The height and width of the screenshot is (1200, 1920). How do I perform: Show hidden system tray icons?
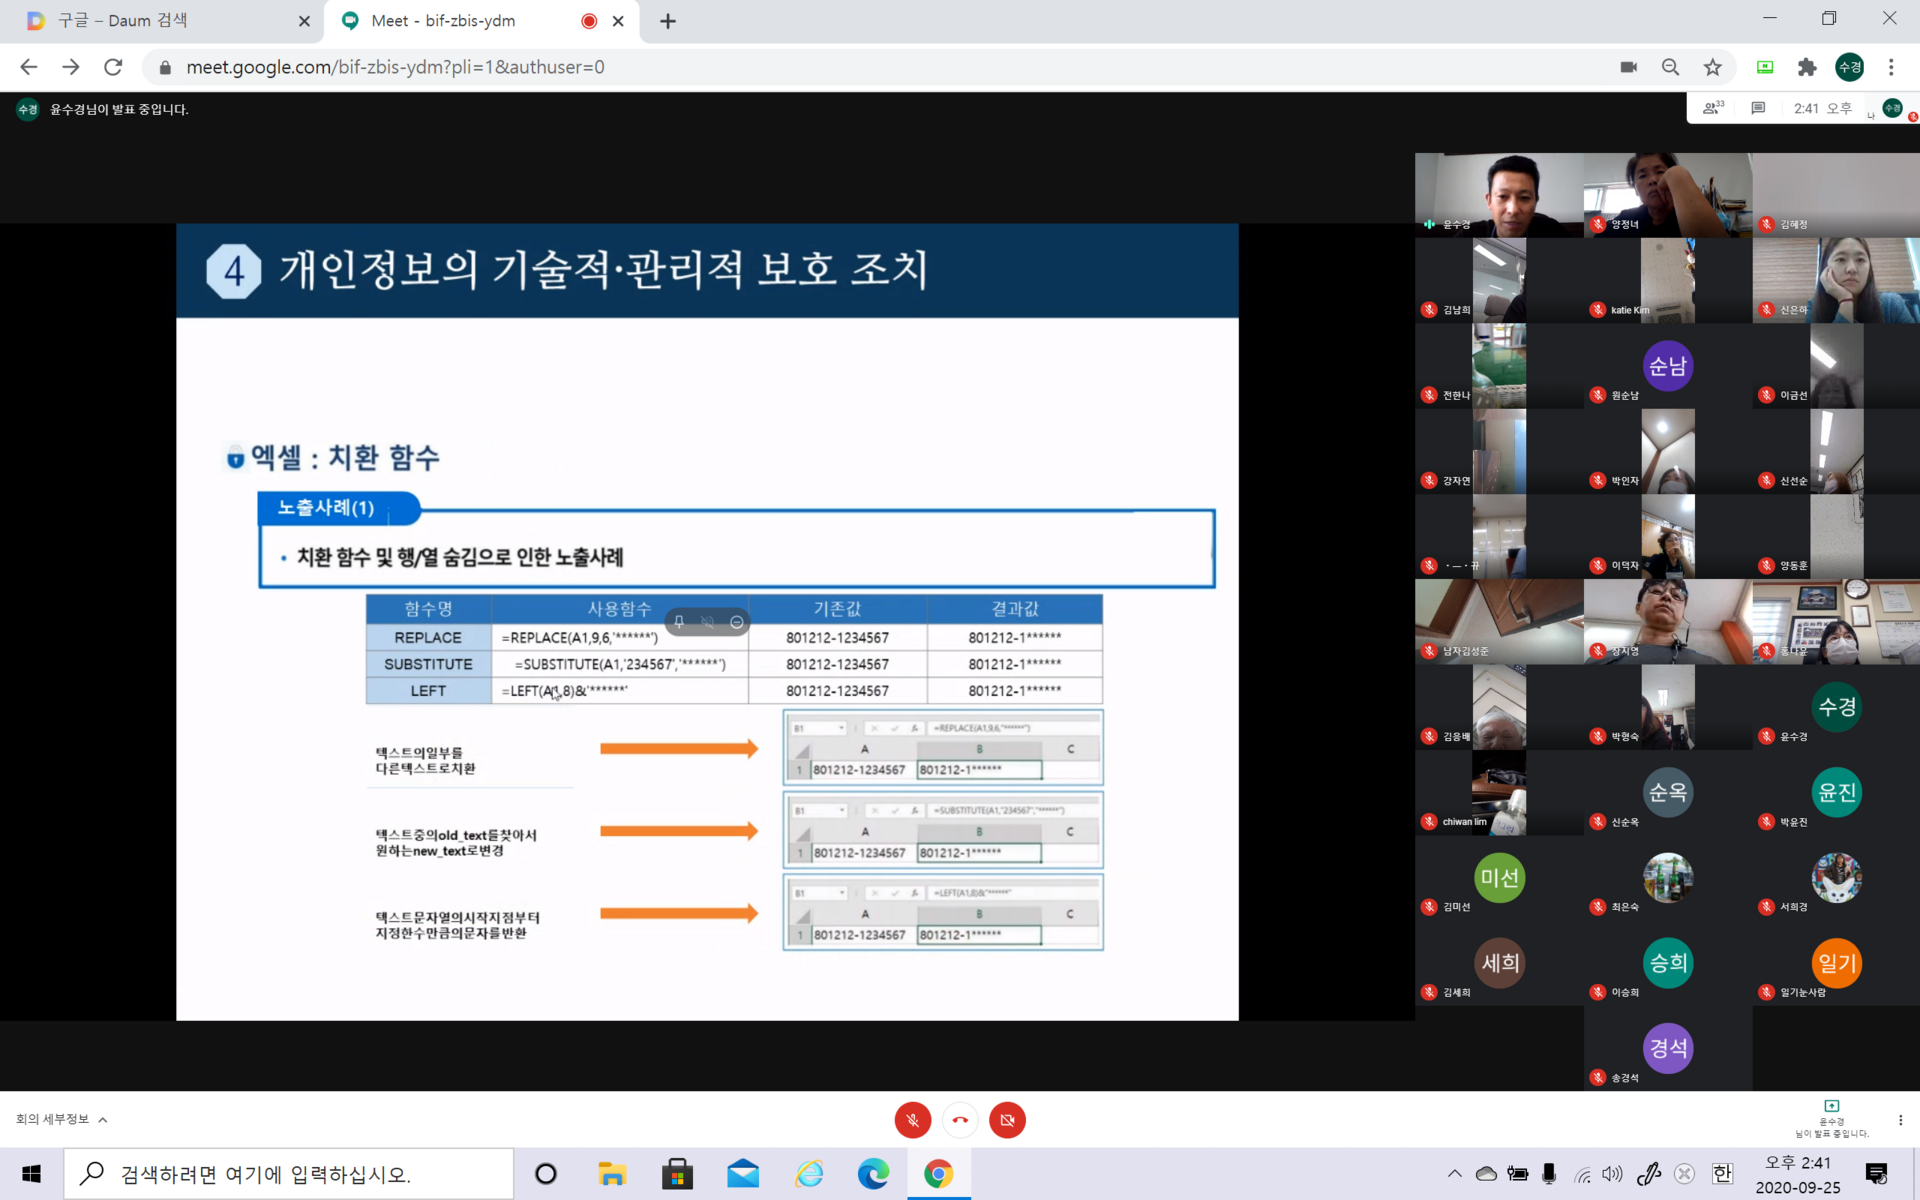(x=1454, y=1173)
